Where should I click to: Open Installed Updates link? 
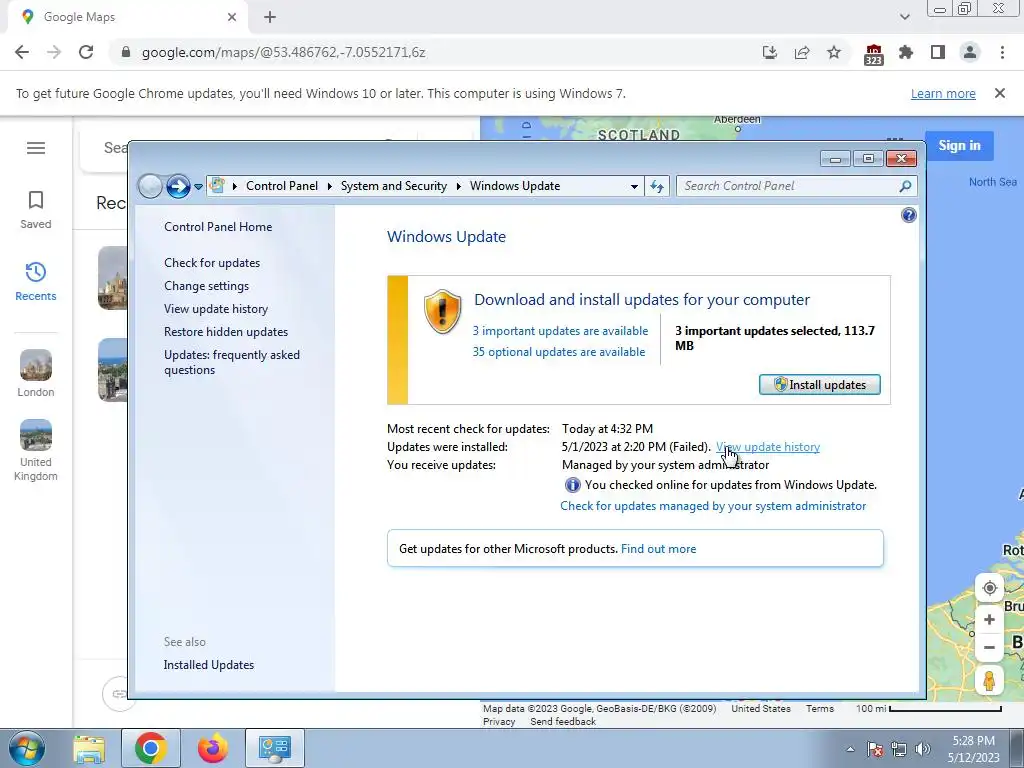[x=209, y=665]
